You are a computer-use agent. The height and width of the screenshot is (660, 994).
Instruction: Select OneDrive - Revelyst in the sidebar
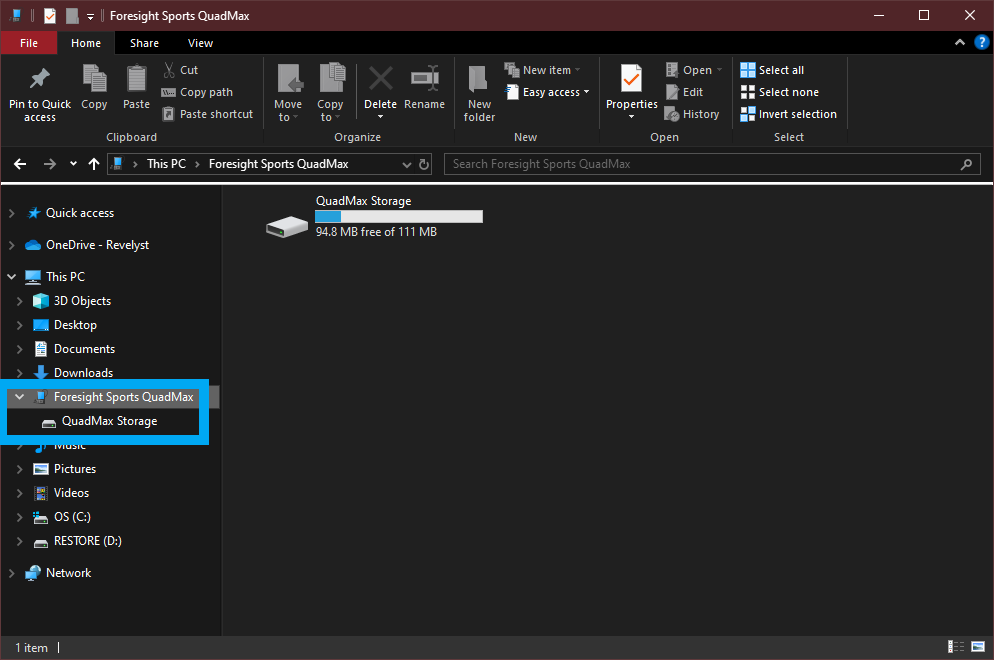(x=97, y=245)
